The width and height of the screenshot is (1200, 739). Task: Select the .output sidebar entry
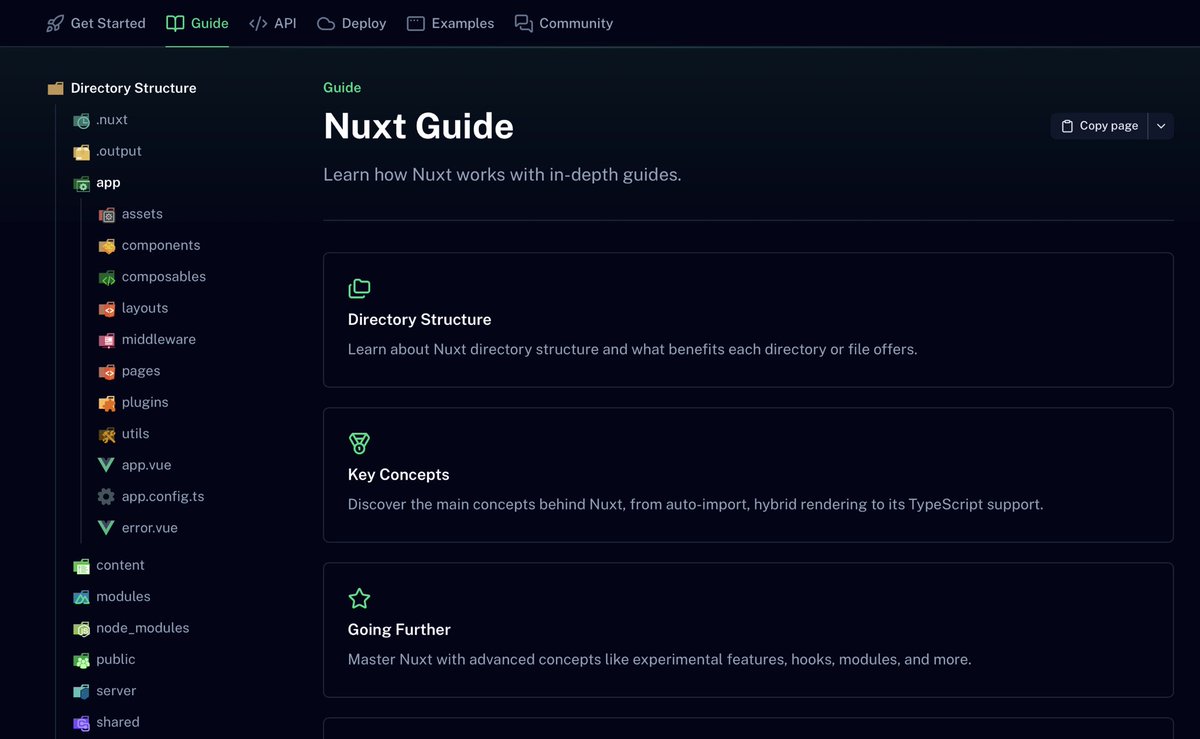coord(119,151)
